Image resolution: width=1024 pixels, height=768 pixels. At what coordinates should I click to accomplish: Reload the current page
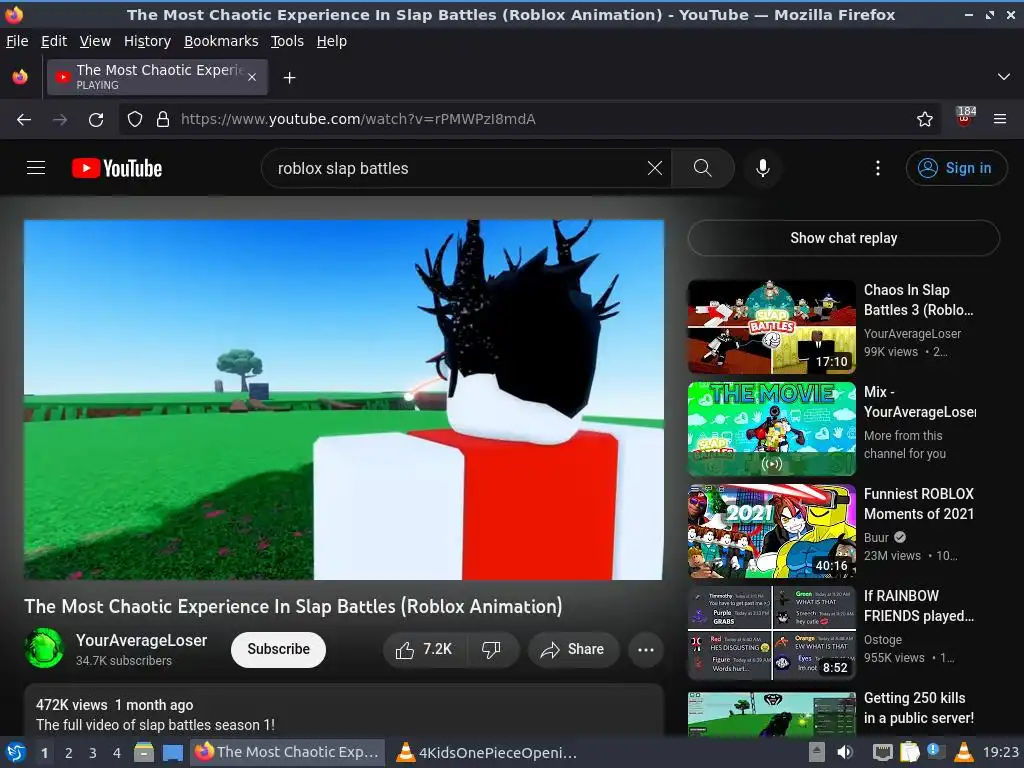tap(96, 120)
